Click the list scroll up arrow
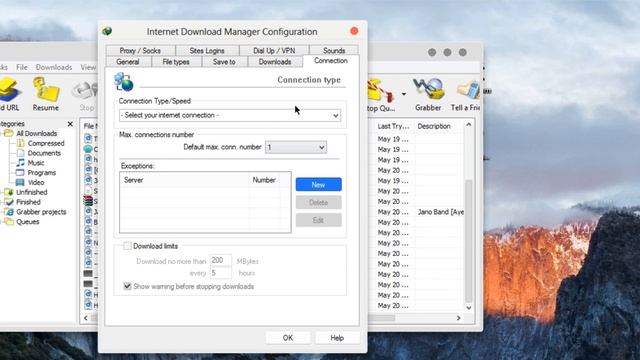 (469, 124)
